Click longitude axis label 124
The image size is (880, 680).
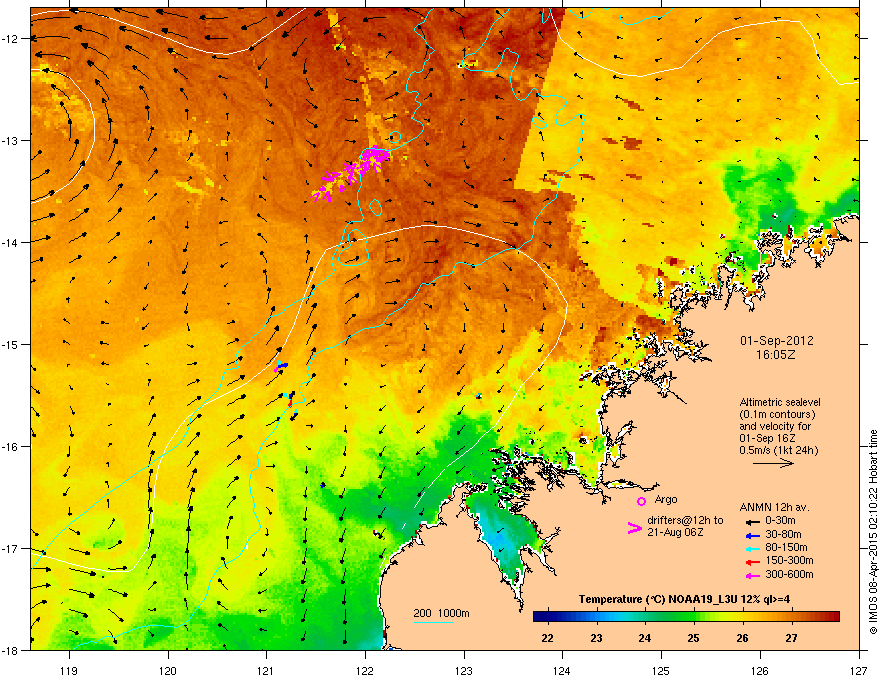click(x=562, y=671)
